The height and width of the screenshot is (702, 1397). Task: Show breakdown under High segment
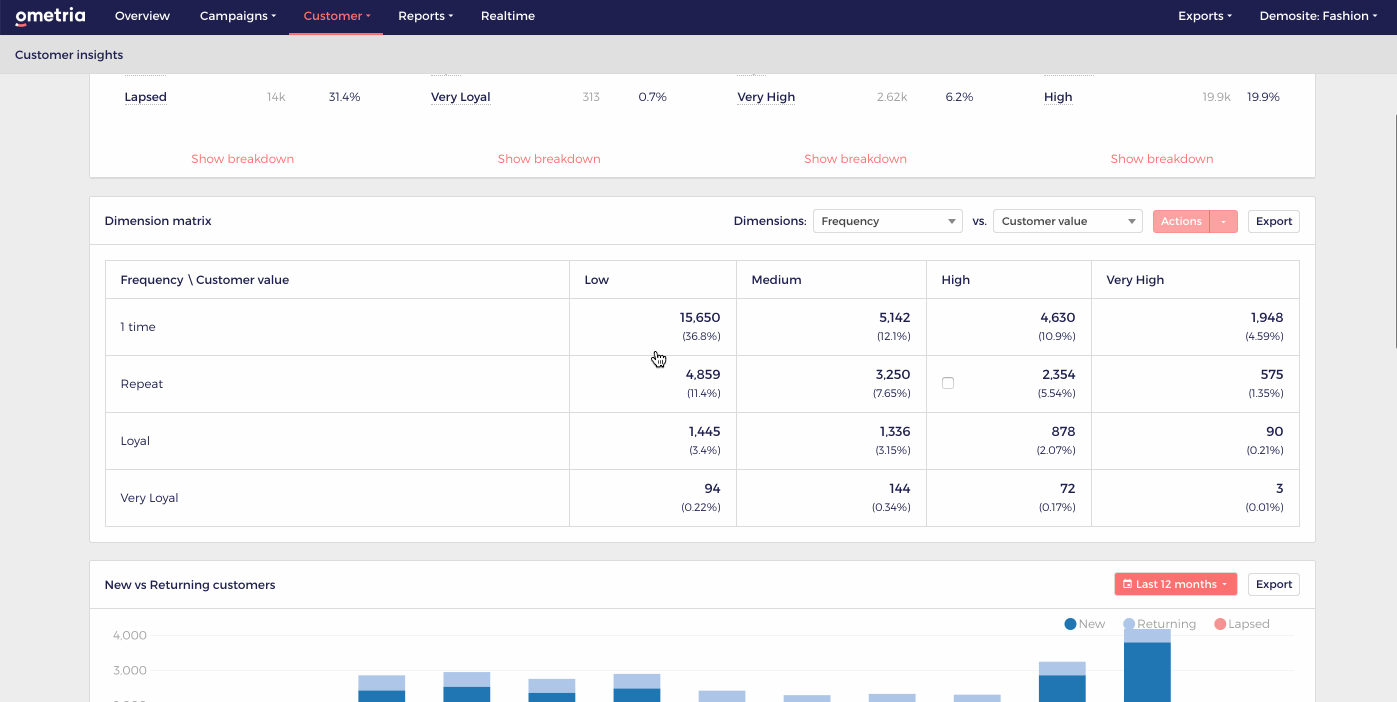pos(1162,159)
